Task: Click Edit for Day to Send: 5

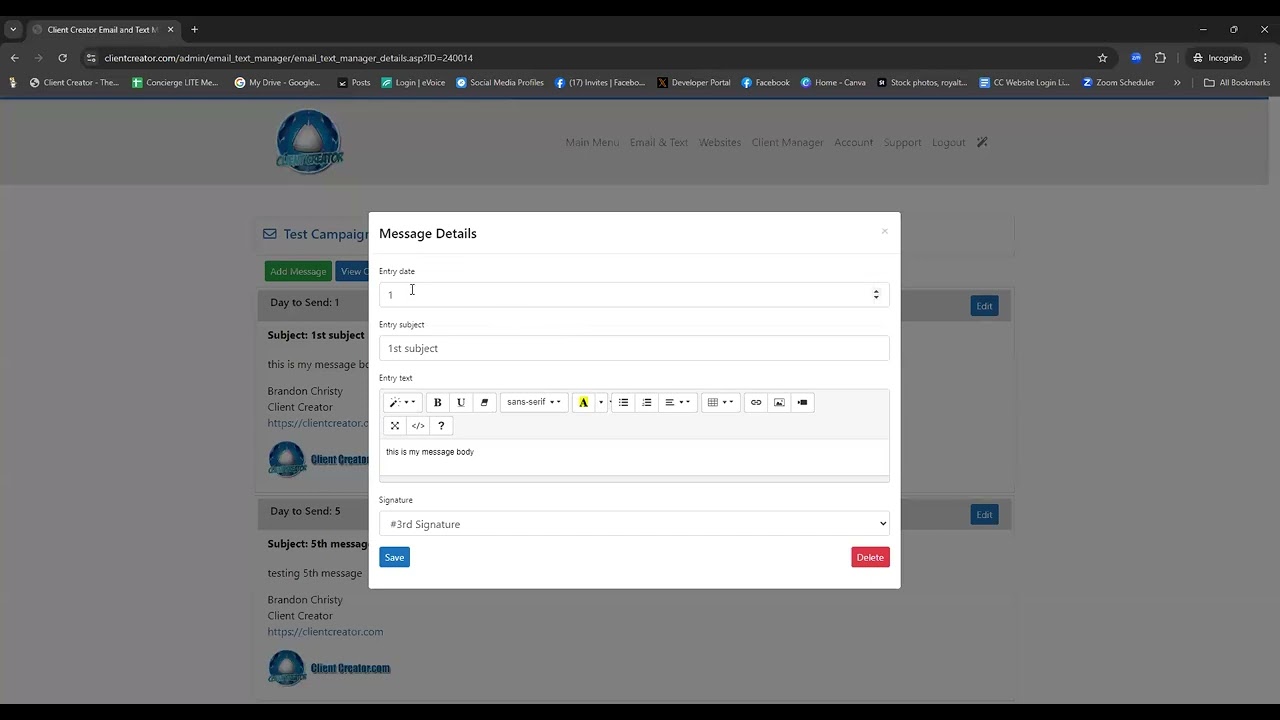Action: (x=984, y=514)
